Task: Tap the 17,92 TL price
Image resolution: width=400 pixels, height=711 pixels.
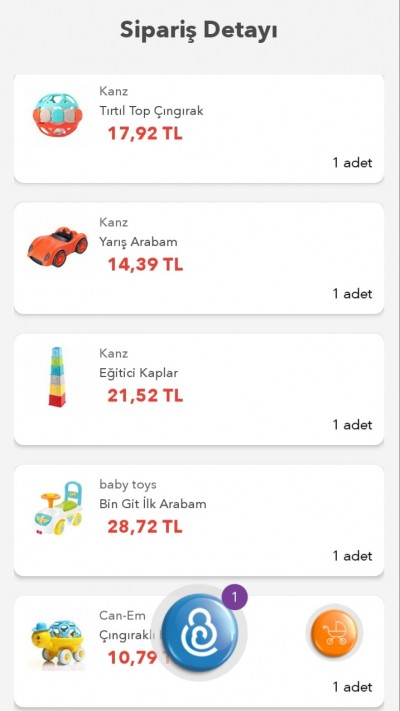Action: 145,134
